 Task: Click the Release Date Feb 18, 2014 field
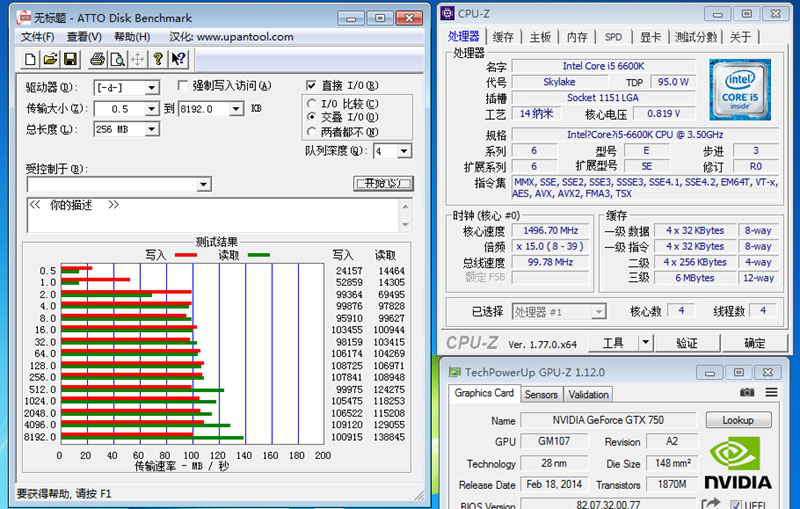coord(554,484)
